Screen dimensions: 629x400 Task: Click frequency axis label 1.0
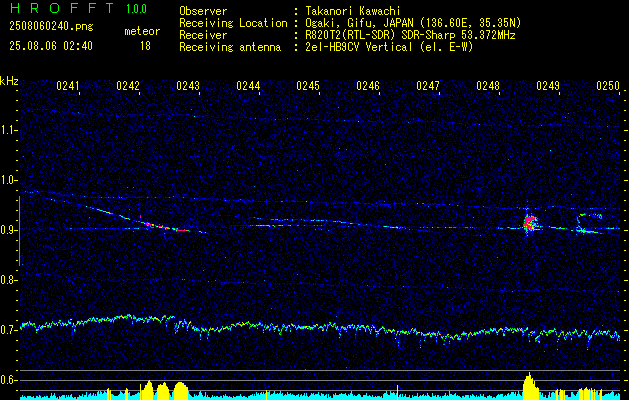[x=8, y=180]
